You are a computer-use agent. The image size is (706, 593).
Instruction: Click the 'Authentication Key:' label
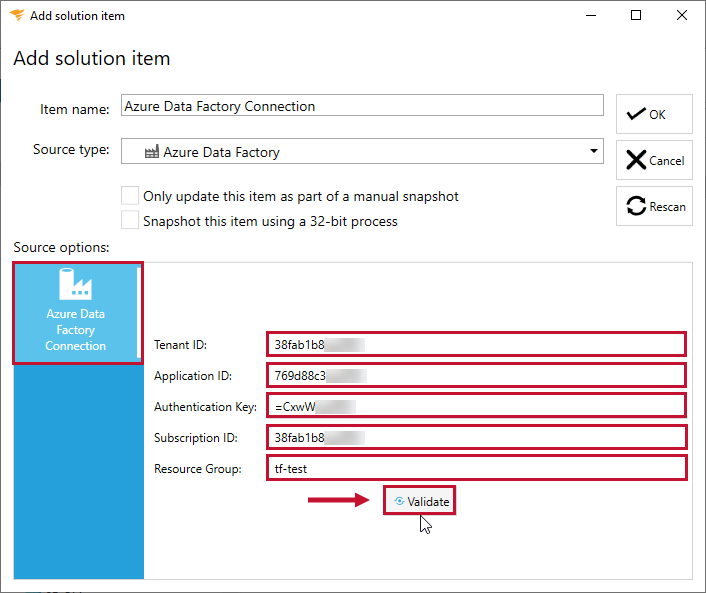[205, 407]
